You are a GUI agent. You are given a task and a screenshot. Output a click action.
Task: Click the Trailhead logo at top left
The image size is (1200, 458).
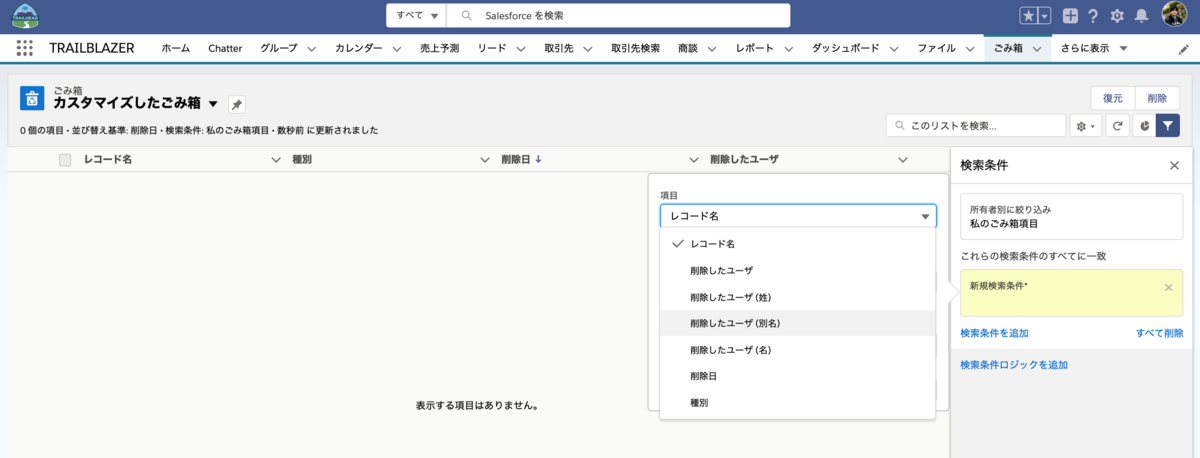click(x=25, y=16)
